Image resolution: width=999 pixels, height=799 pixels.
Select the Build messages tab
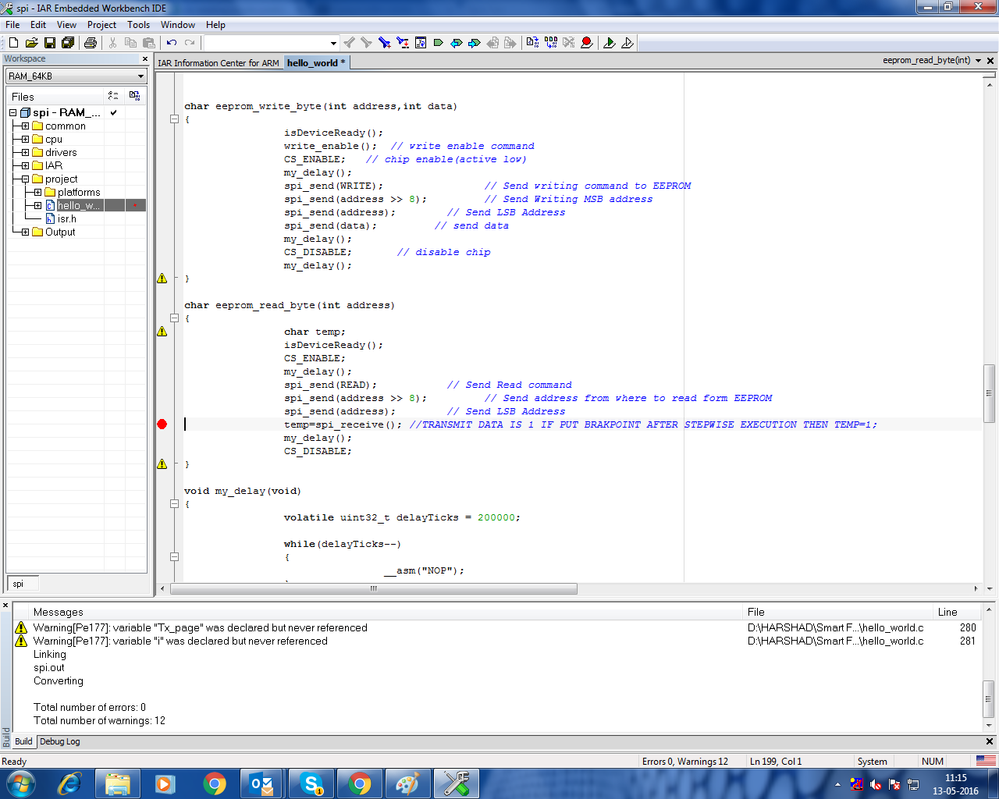pyautogui.click(x=24, y=742)
